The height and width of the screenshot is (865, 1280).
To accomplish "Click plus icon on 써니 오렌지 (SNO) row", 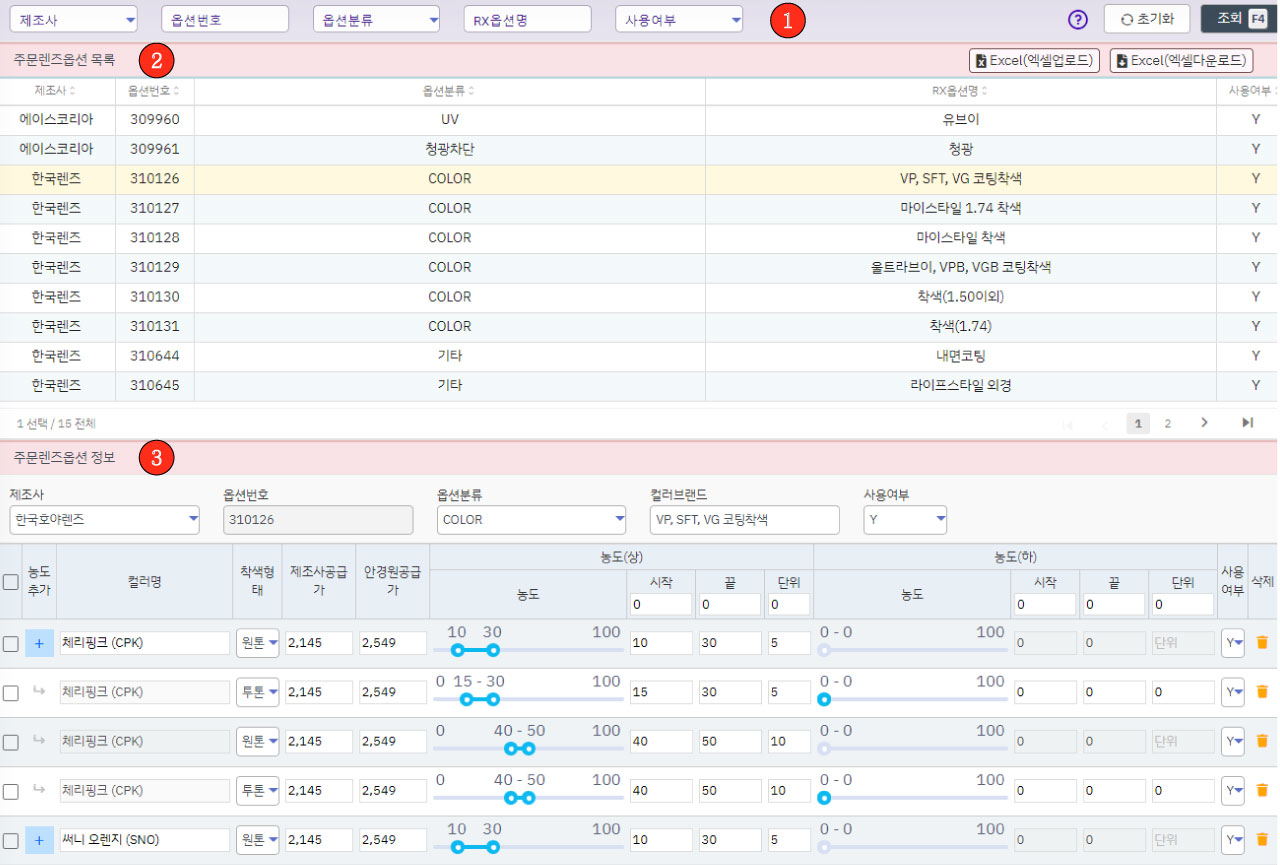I will 39,840.
